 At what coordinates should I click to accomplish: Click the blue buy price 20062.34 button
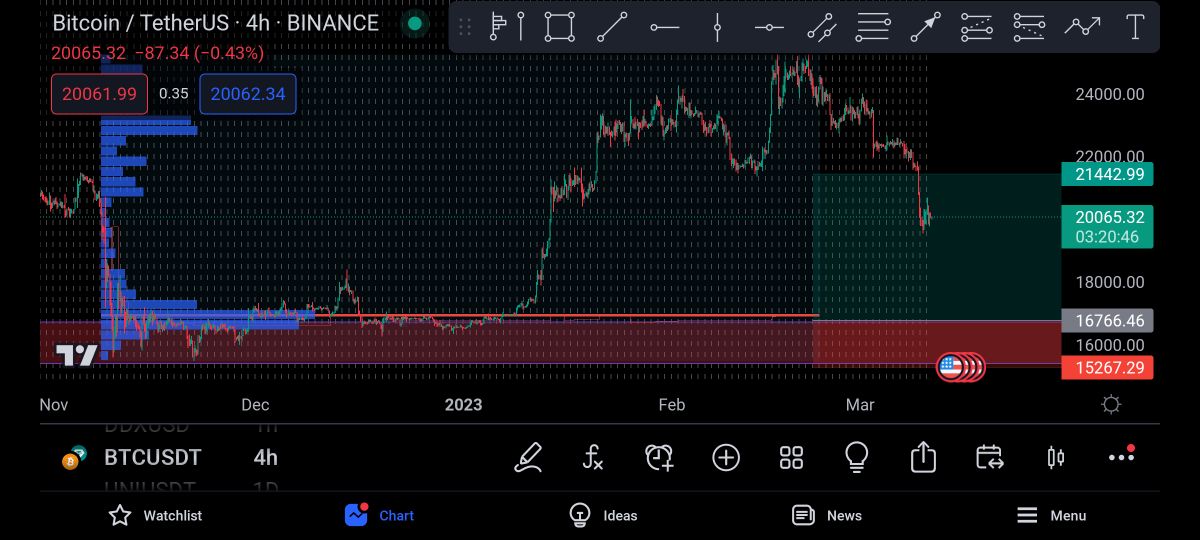click(247, 94)
